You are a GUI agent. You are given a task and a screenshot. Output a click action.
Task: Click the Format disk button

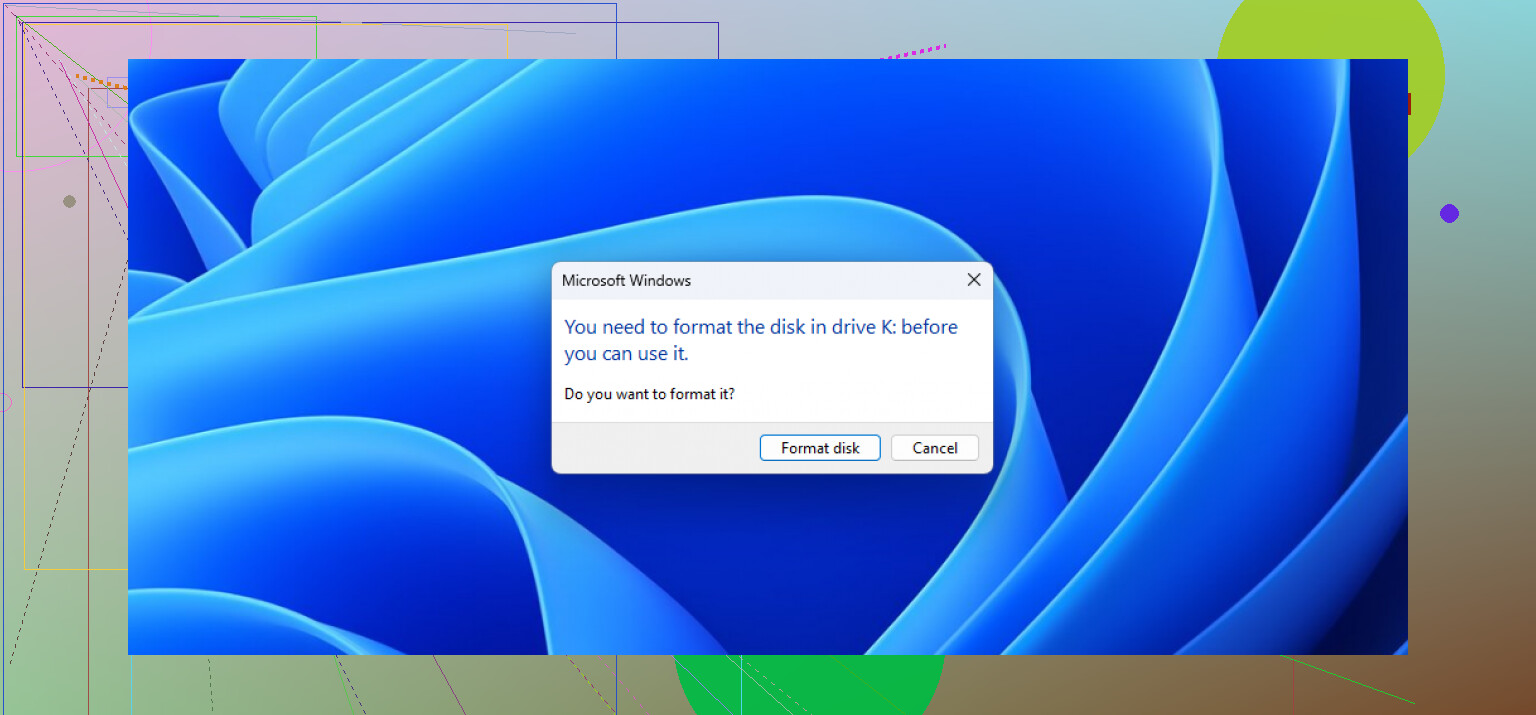coord(820,448)
